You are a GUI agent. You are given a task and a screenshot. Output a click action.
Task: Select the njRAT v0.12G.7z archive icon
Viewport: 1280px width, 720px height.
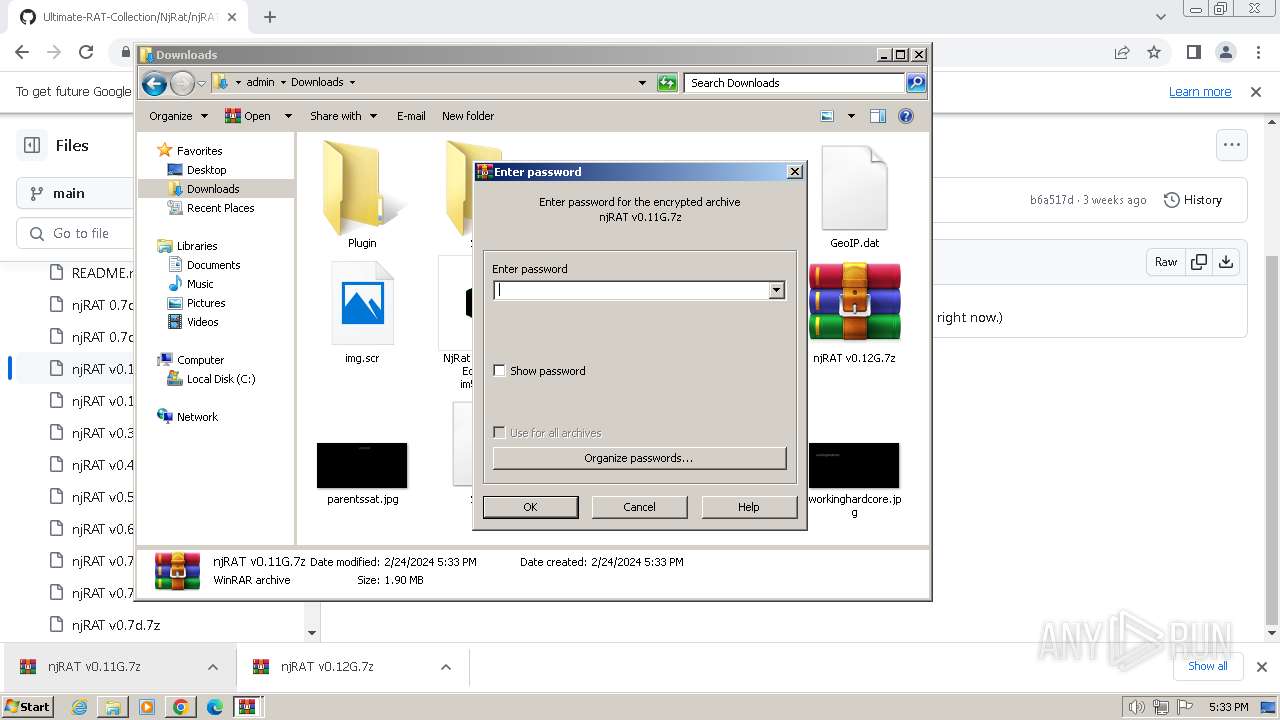[x=854, y=303]
